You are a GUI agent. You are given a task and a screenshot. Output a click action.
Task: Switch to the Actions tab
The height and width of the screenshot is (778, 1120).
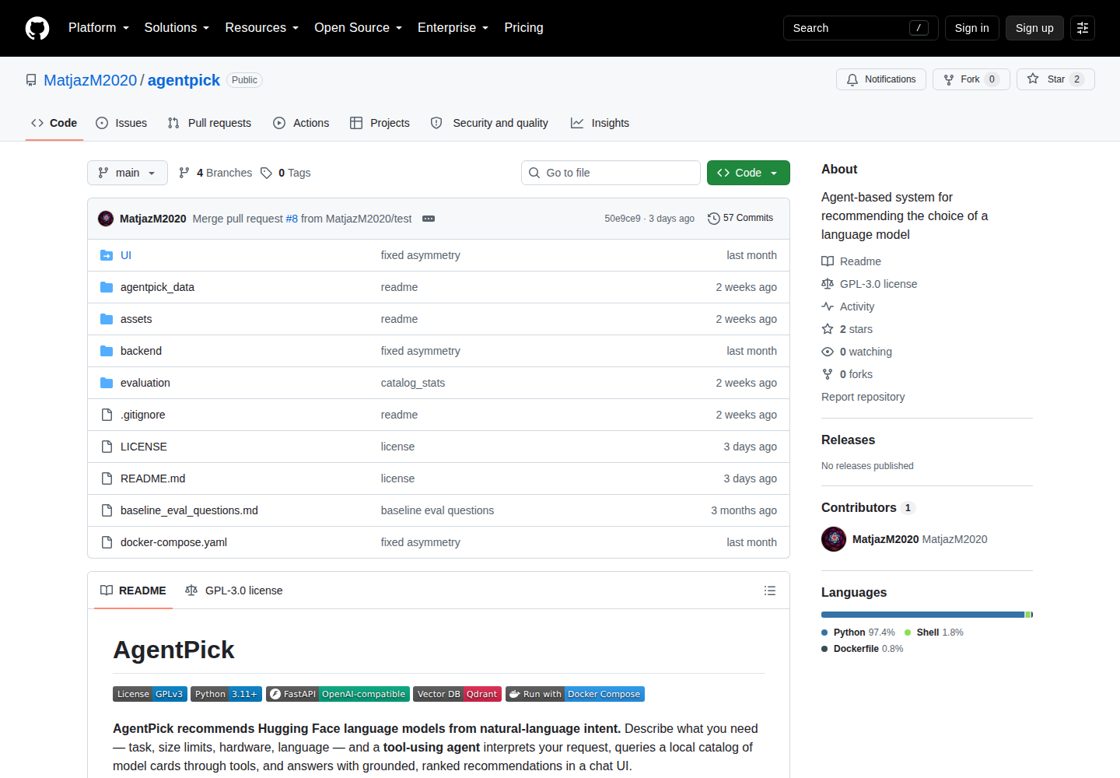(301, 123)
